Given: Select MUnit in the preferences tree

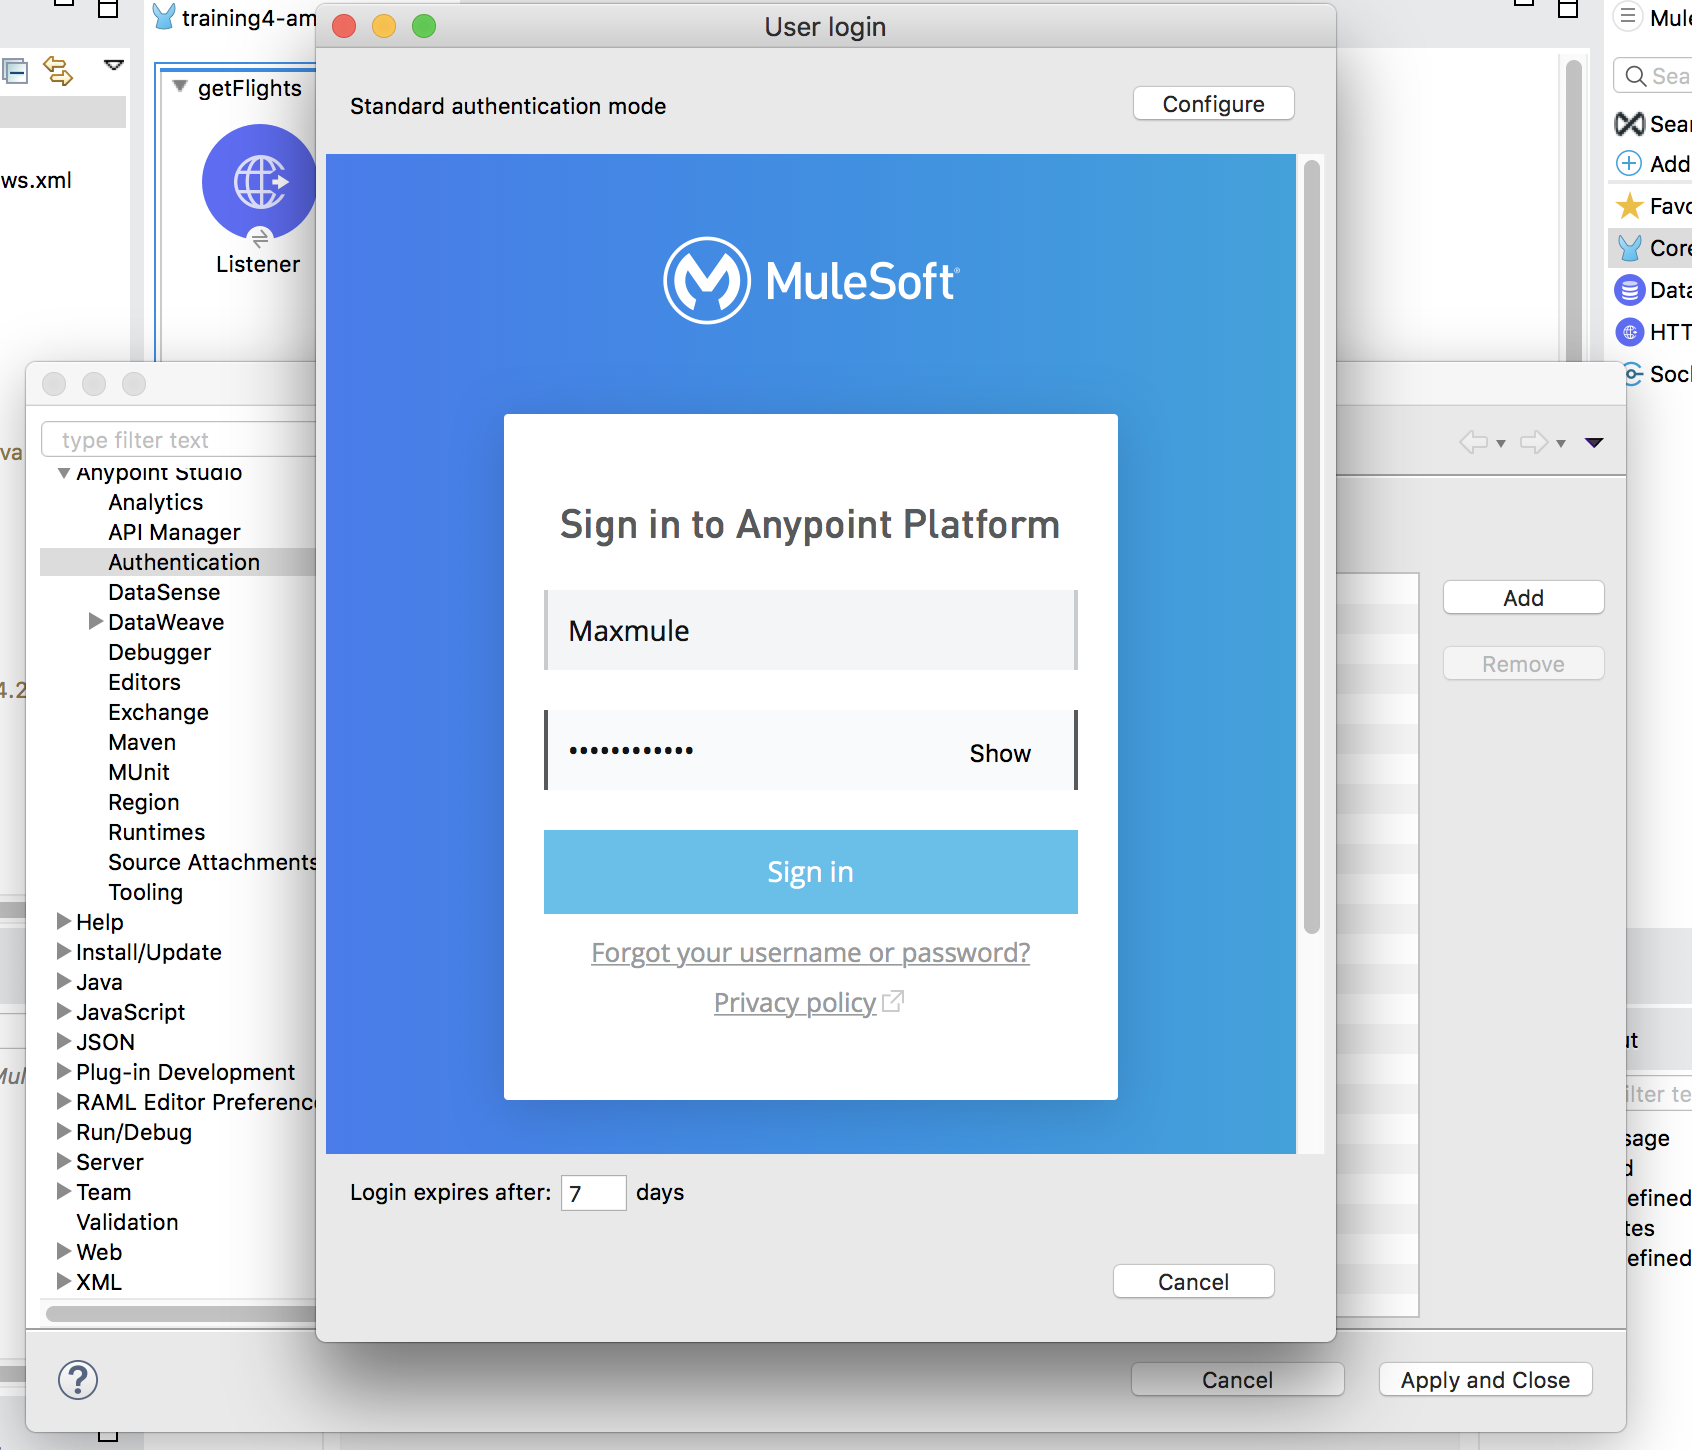Looking at the screenshot, I should (139, 772).
